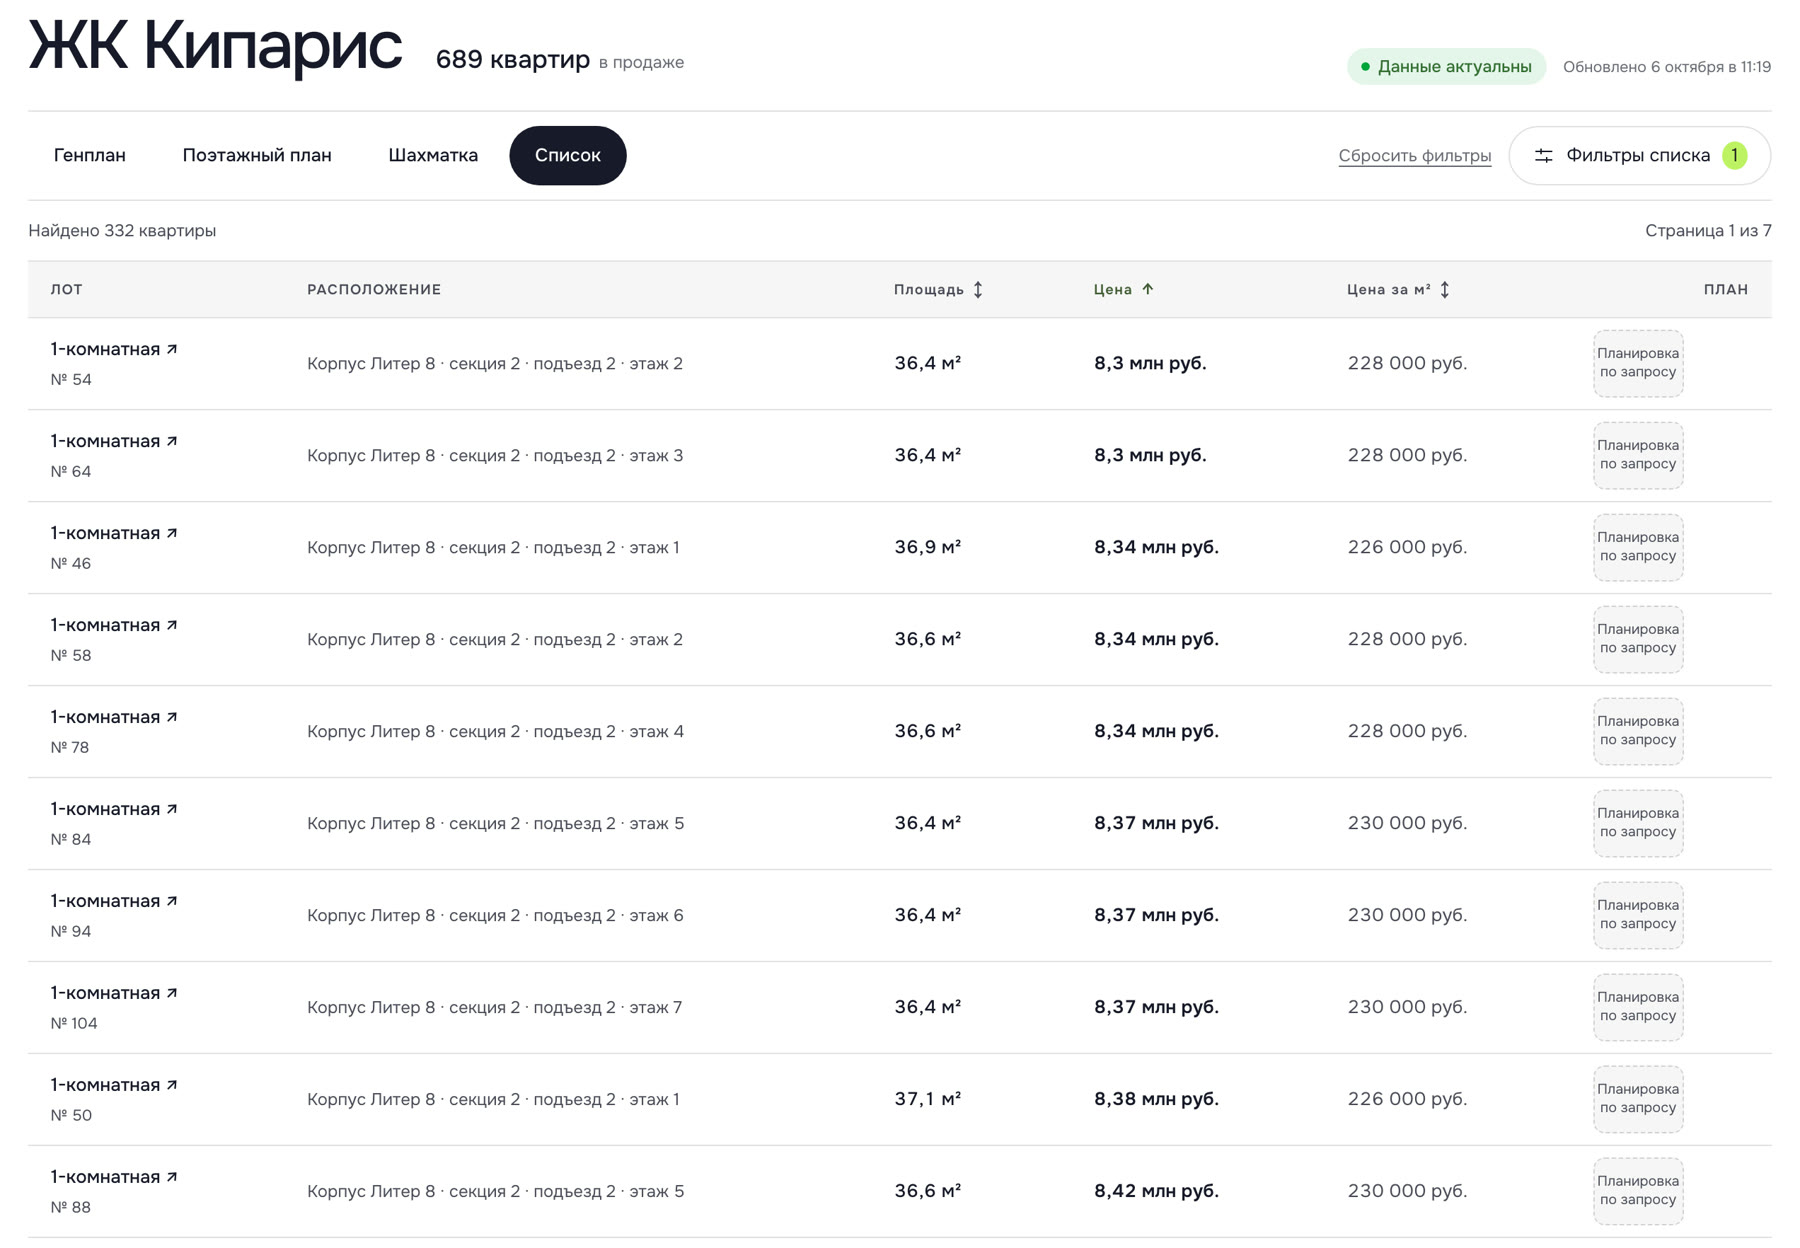Sort by Цена за м² arrows icon
Viewport: 1800px width, 1248px height.
pyautogui.click(x=1445, y=289)
